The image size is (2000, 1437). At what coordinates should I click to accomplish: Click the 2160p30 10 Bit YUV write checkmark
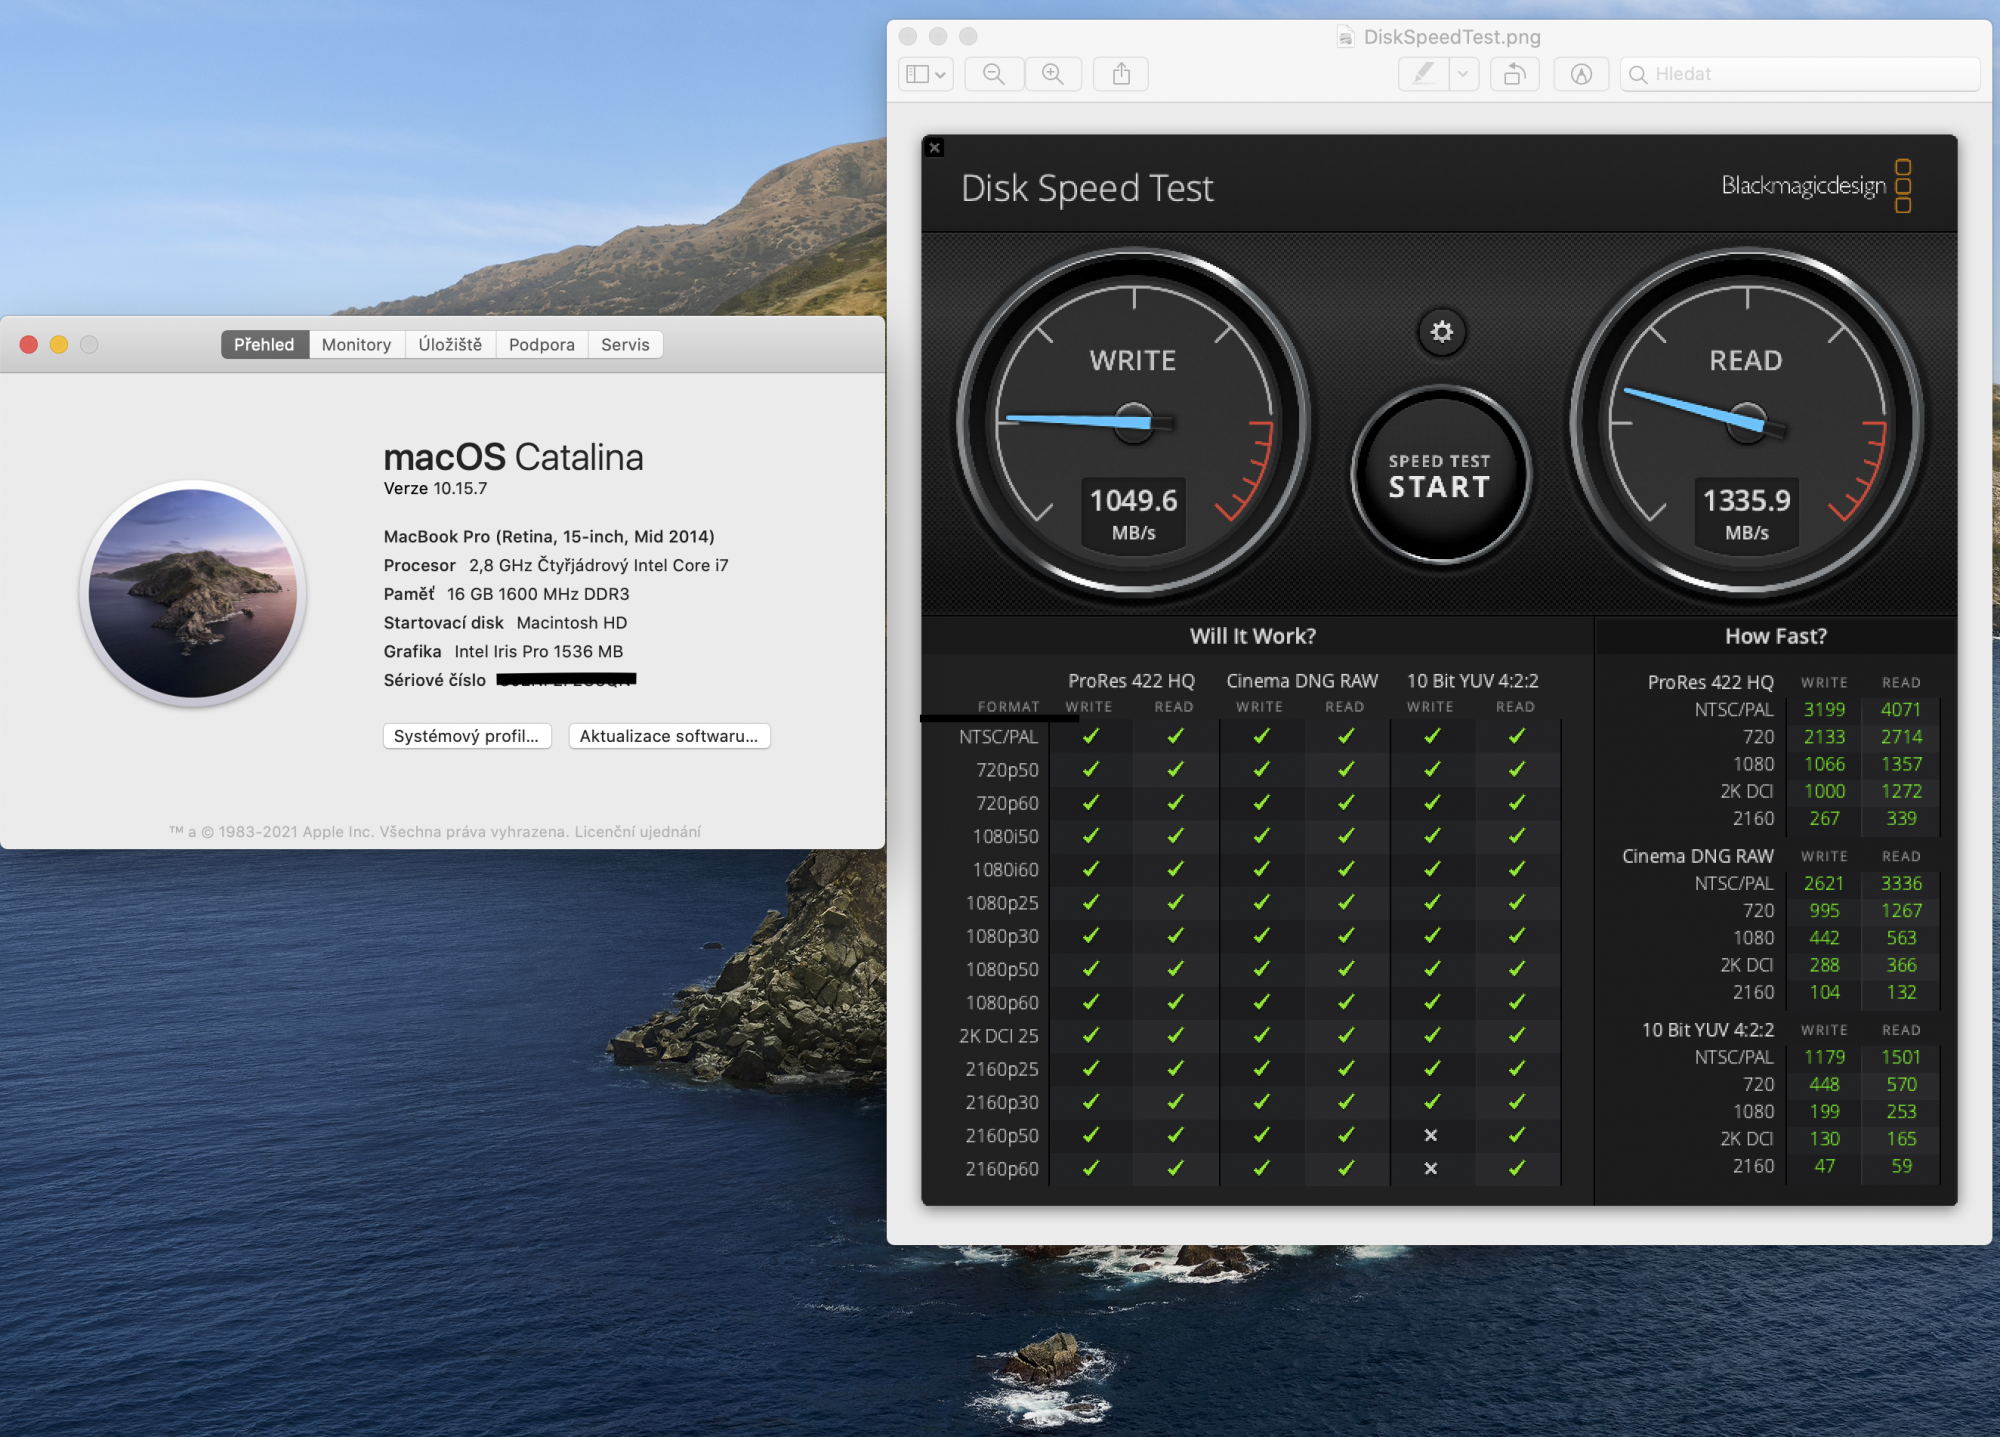click(1432, 1102)
